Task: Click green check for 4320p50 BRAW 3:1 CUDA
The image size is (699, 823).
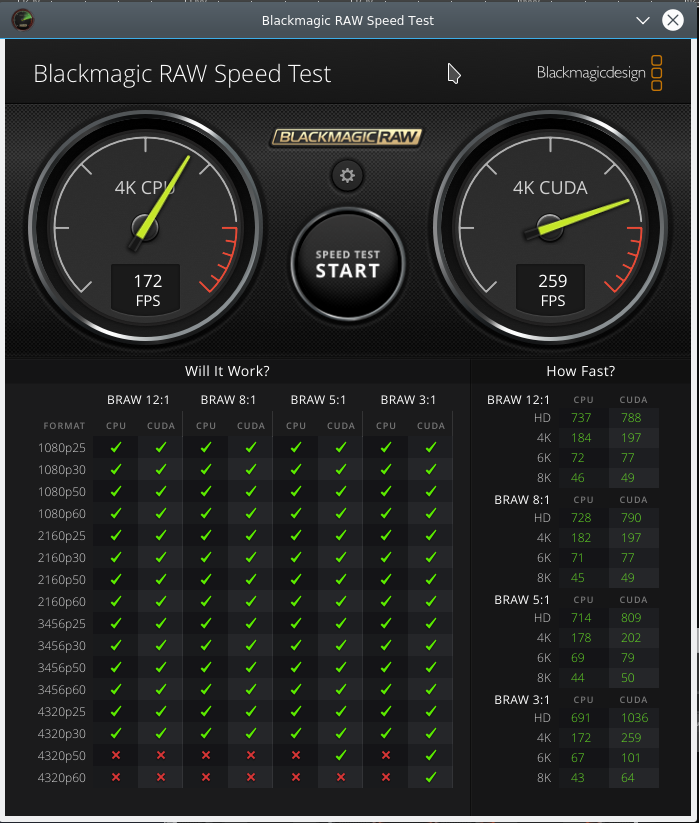Action: pyautogui.click(x=431, y=755)
